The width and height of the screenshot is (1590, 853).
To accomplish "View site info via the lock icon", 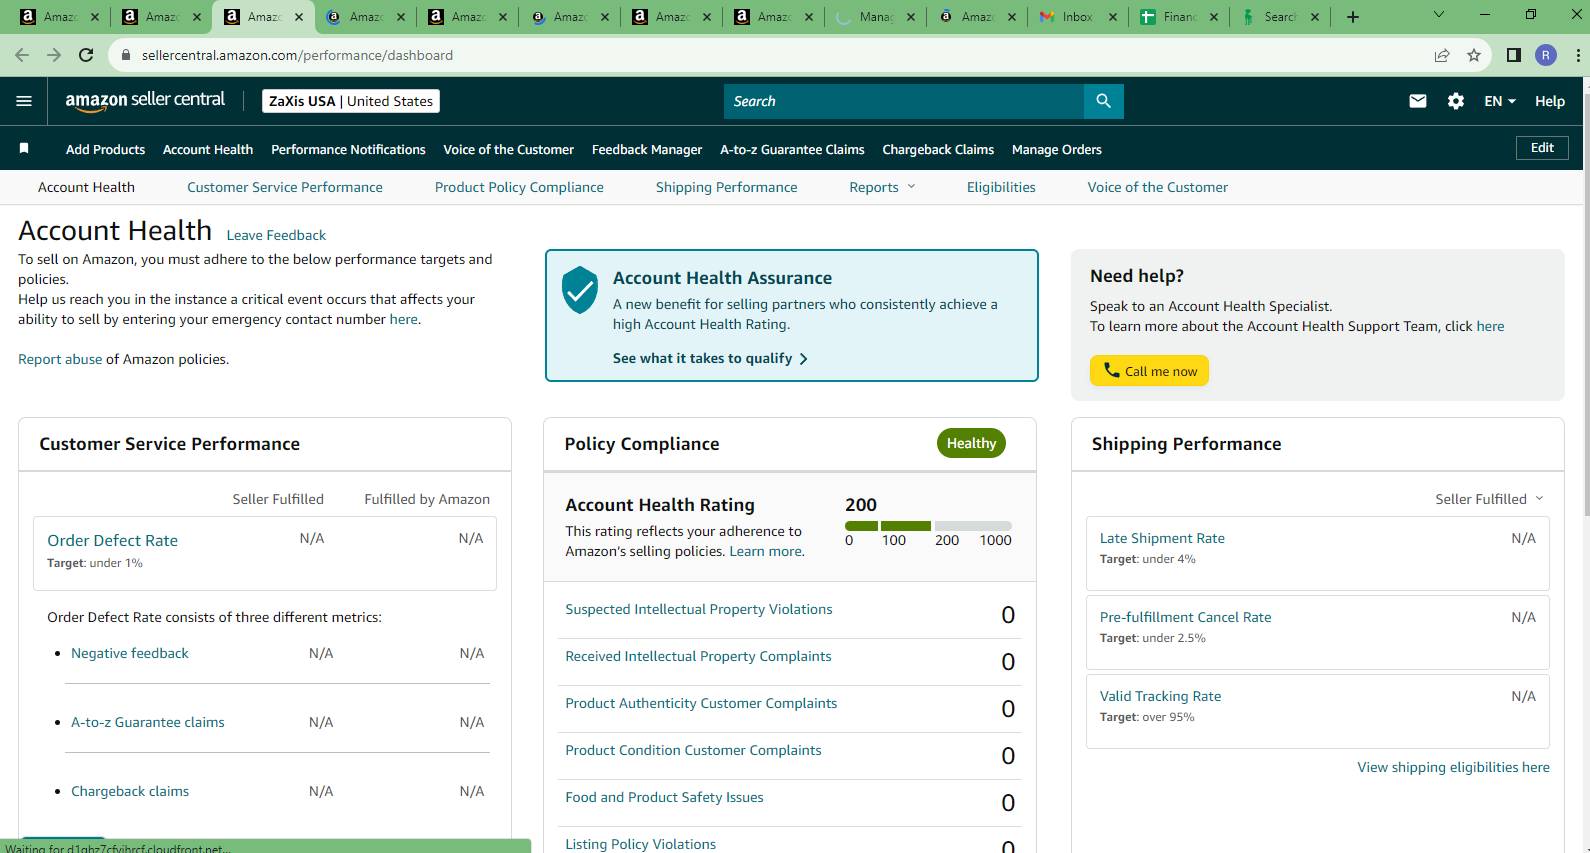I will coord(126,55).
